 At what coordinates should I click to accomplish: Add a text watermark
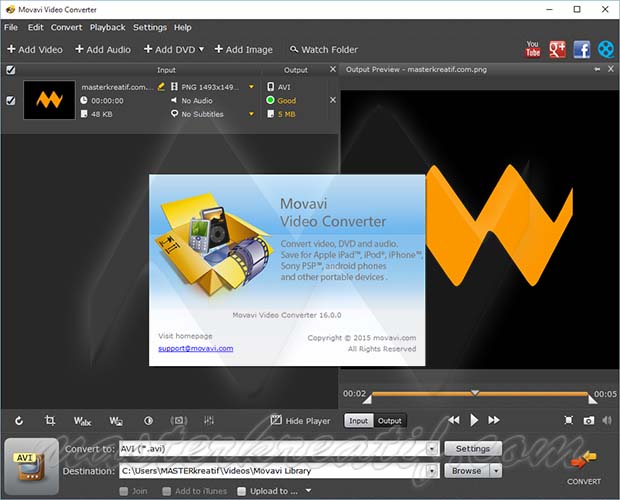pyautogui.click(x=82, y=421)
